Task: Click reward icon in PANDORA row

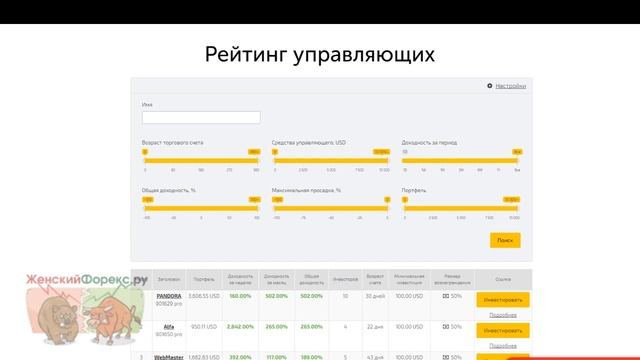Action: tap(446, 296)
